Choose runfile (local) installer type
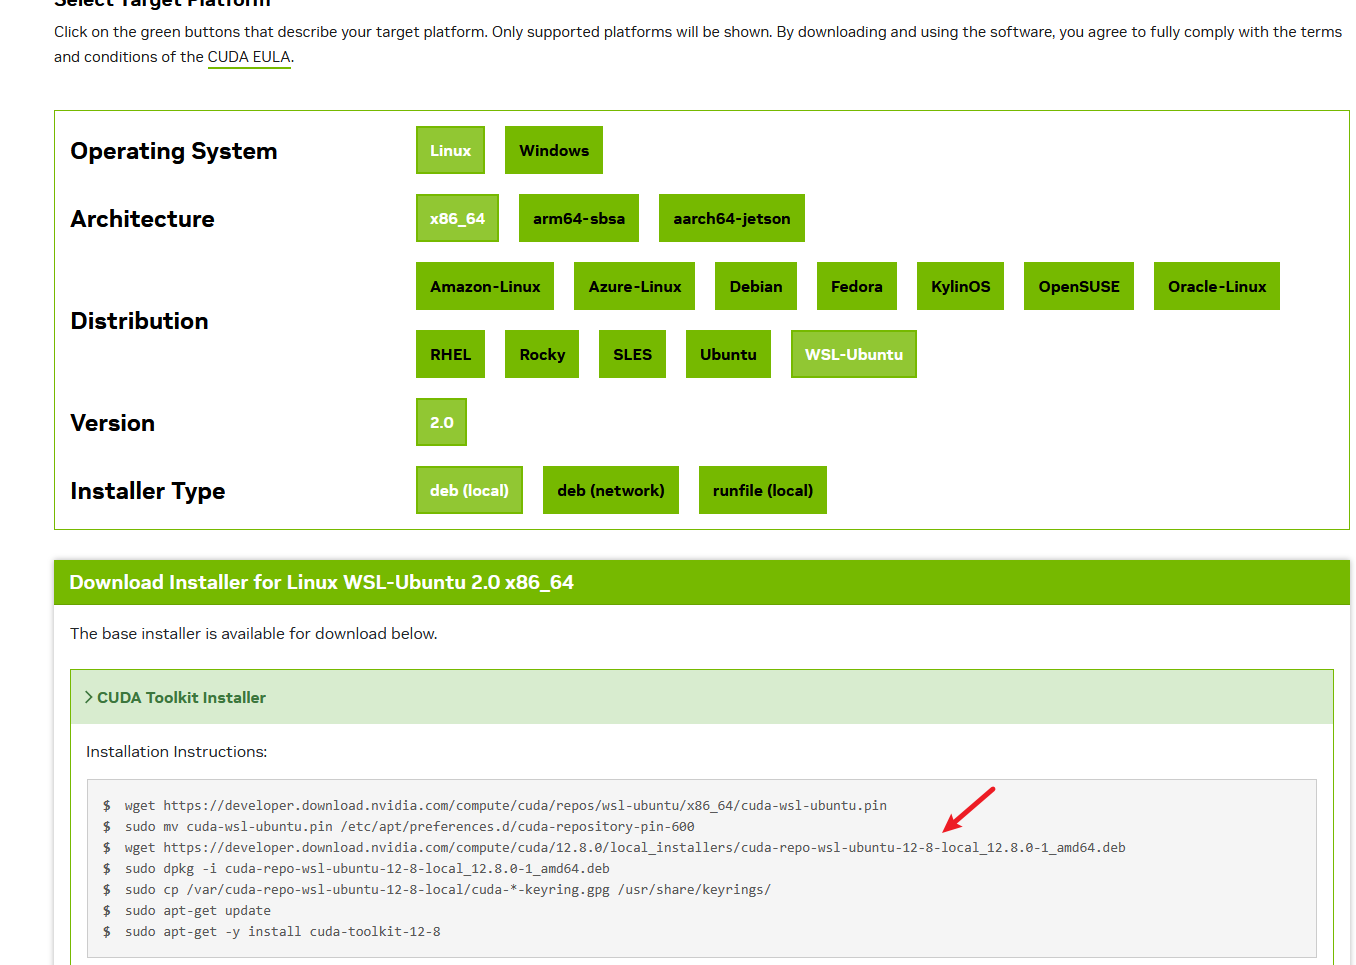 762,490
